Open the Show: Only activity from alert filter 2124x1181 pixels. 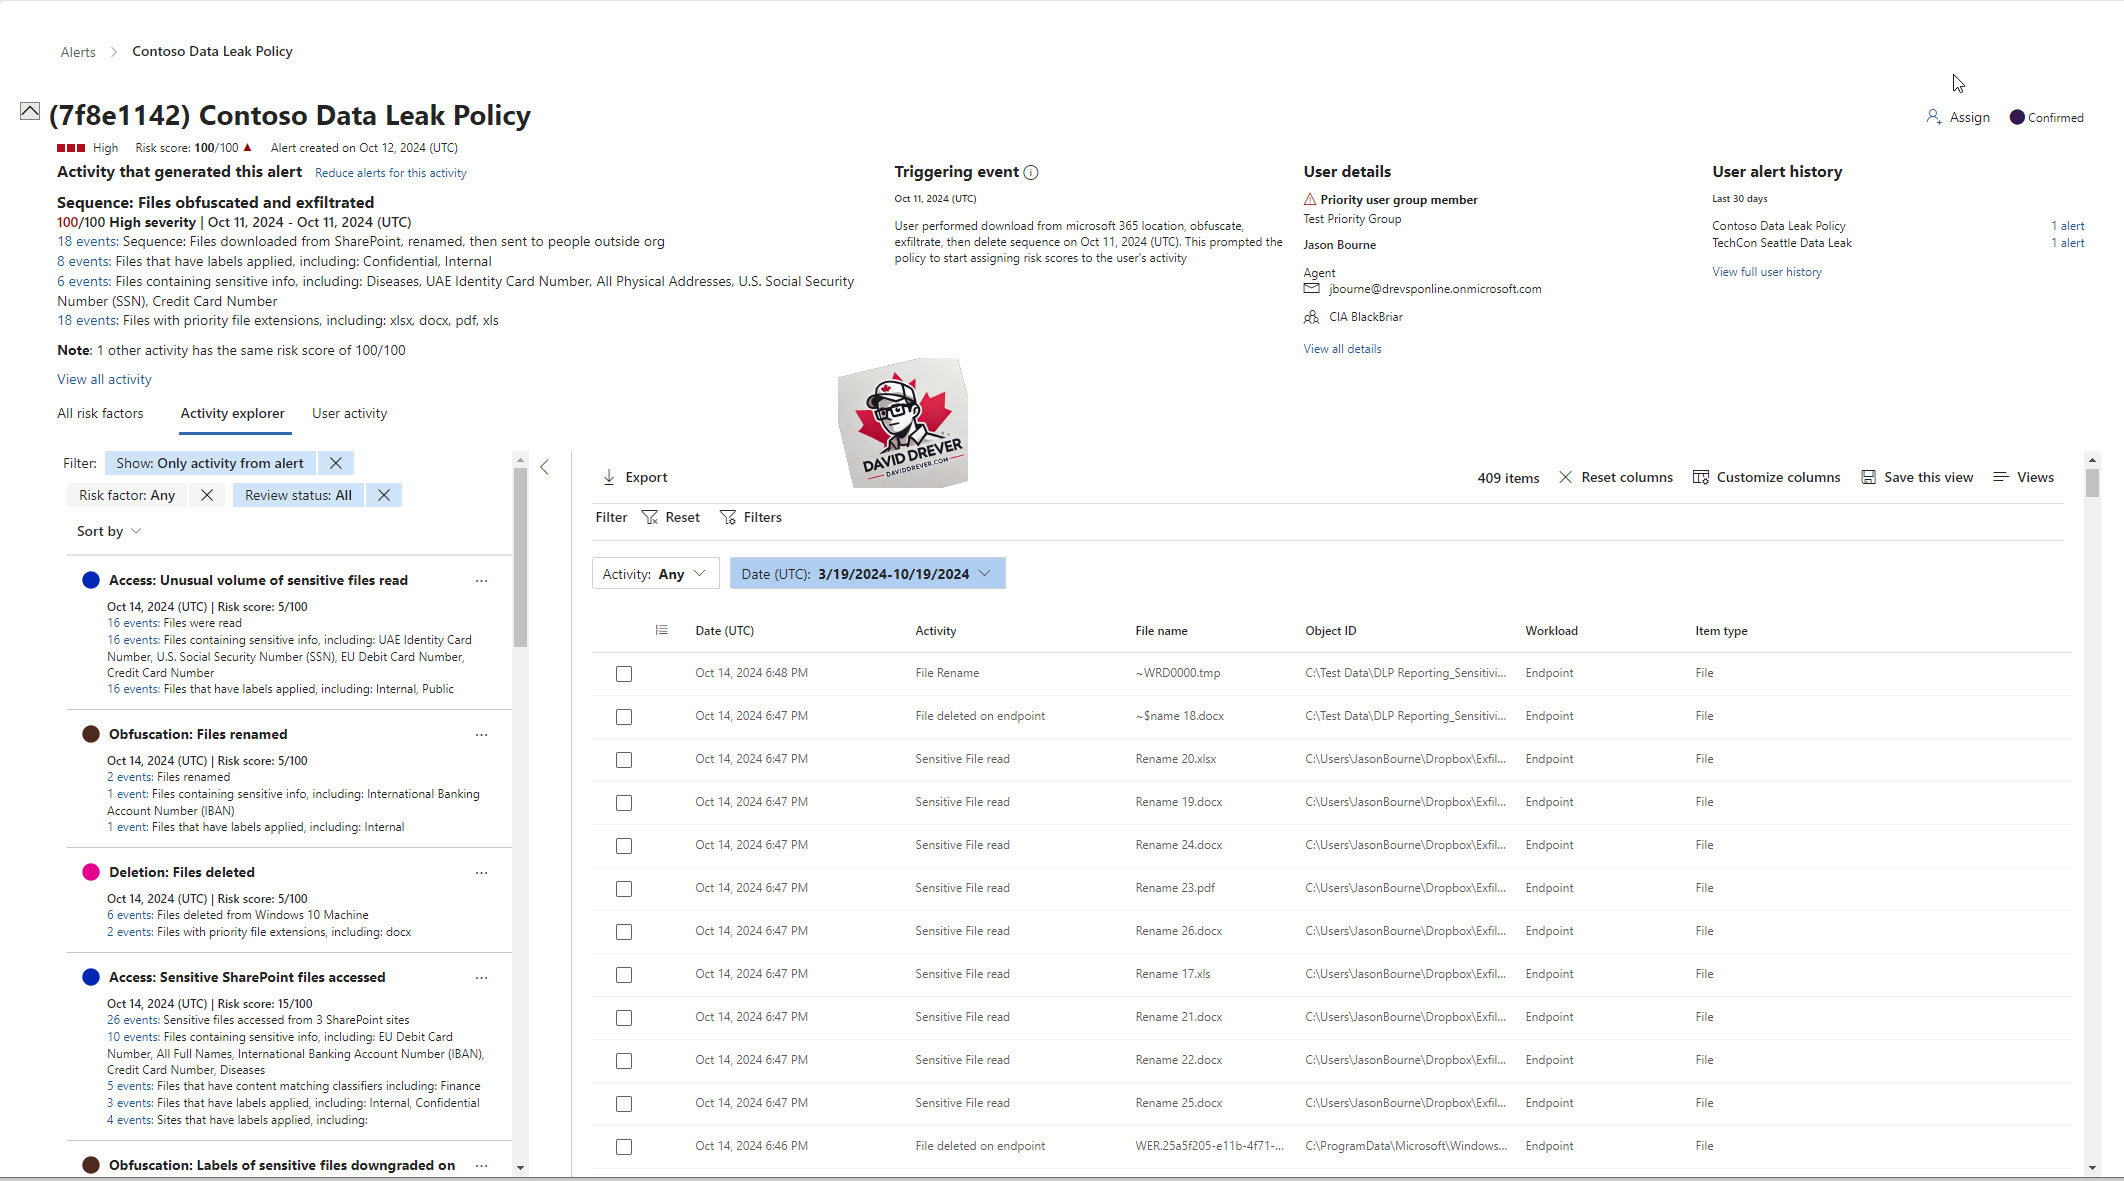tap(210, 463)
